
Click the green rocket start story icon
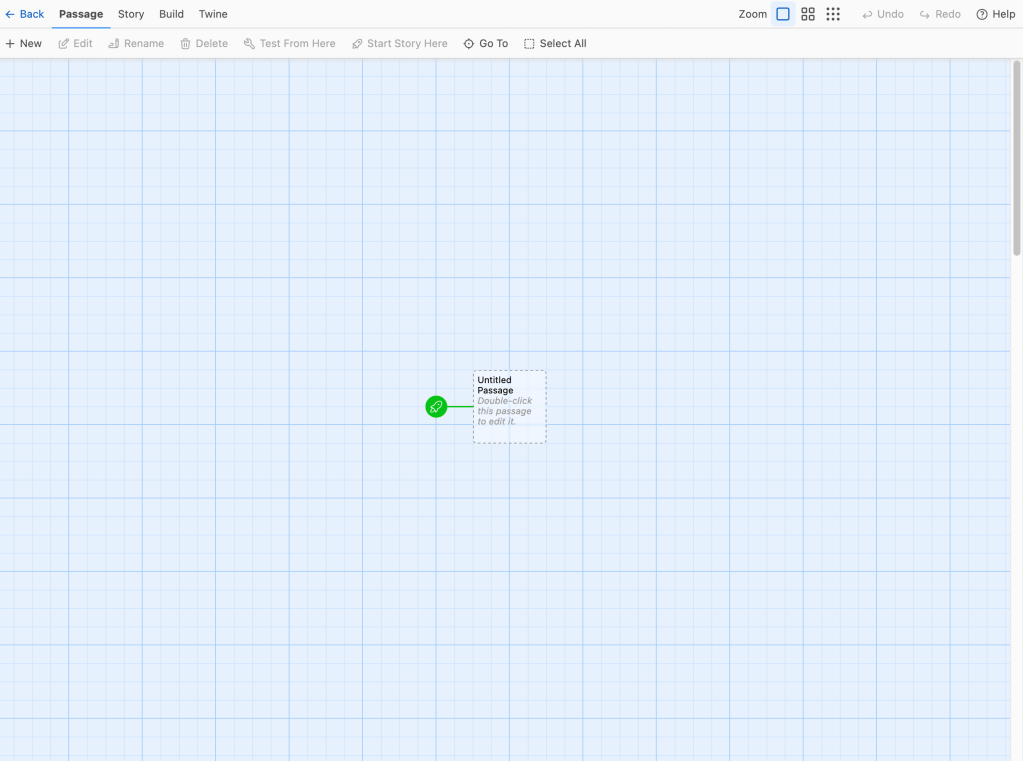tap(436, 407)
